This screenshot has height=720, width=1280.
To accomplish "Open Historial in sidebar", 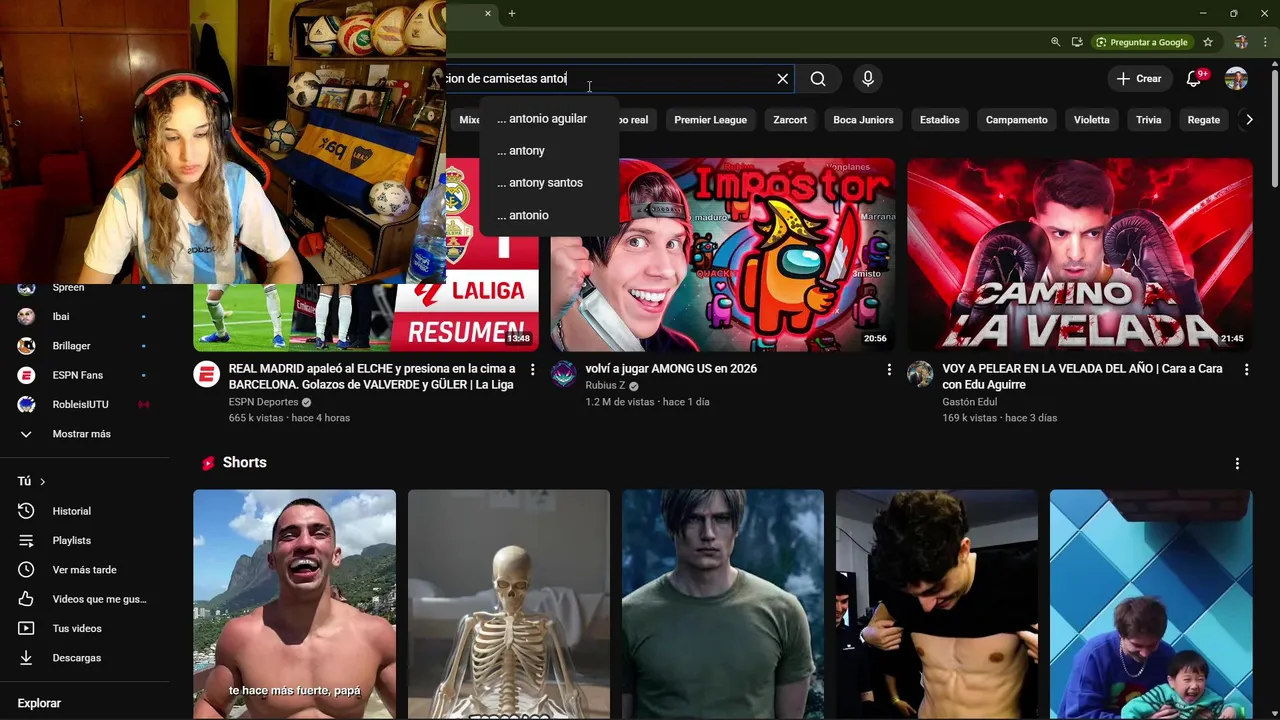I will click(84, 511).
